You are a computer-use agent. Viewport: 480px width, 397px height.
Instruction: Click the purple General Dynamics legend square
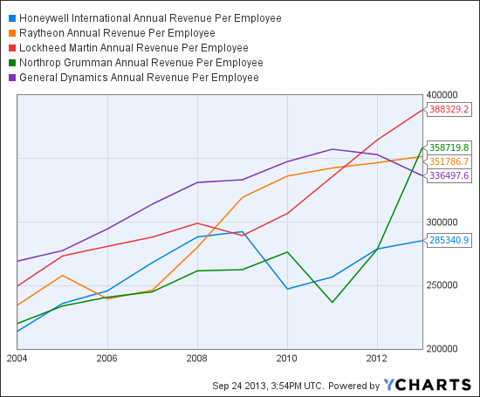tap(12, 78)
